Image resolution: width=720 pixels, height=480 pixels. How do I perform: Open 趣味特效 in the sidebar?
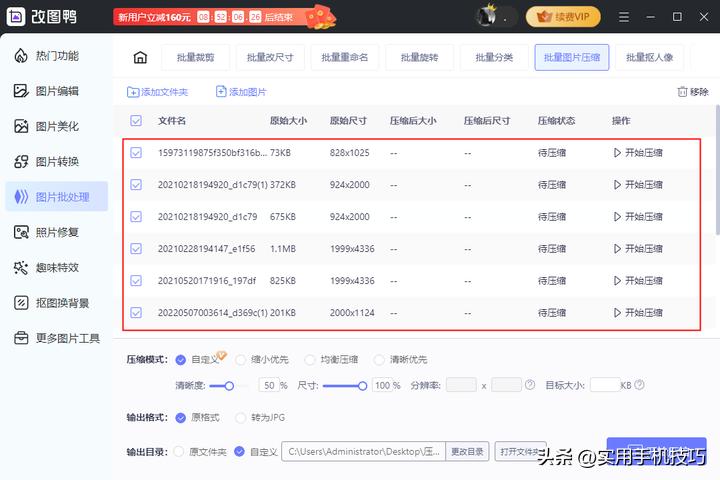pos(57,267)
